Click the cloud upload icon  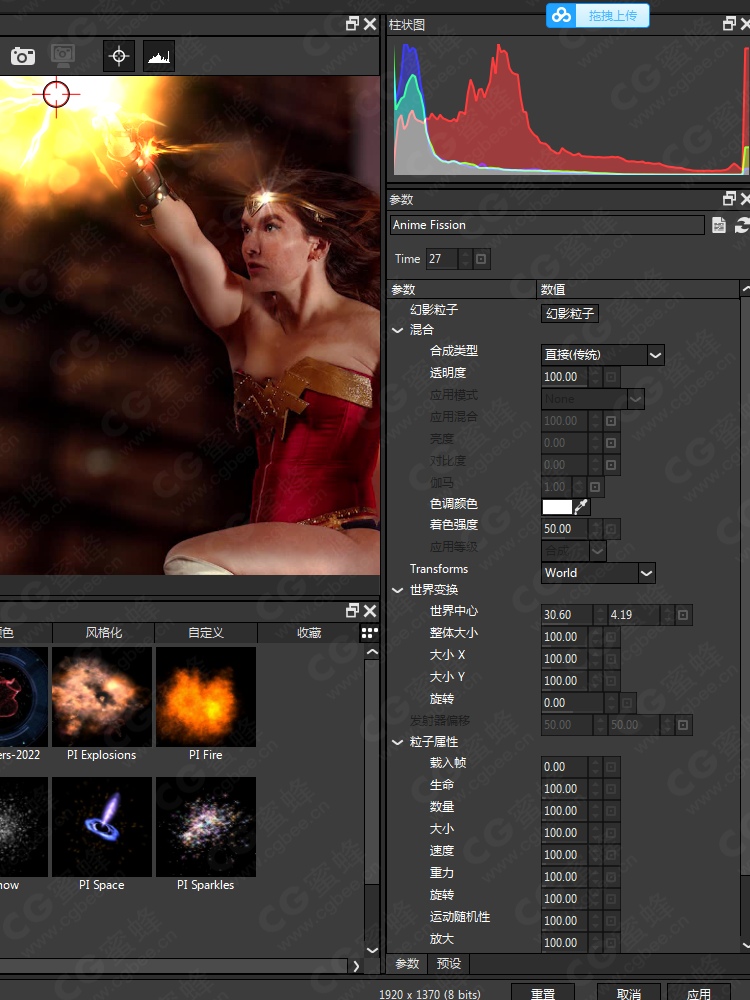click(561, 15)
